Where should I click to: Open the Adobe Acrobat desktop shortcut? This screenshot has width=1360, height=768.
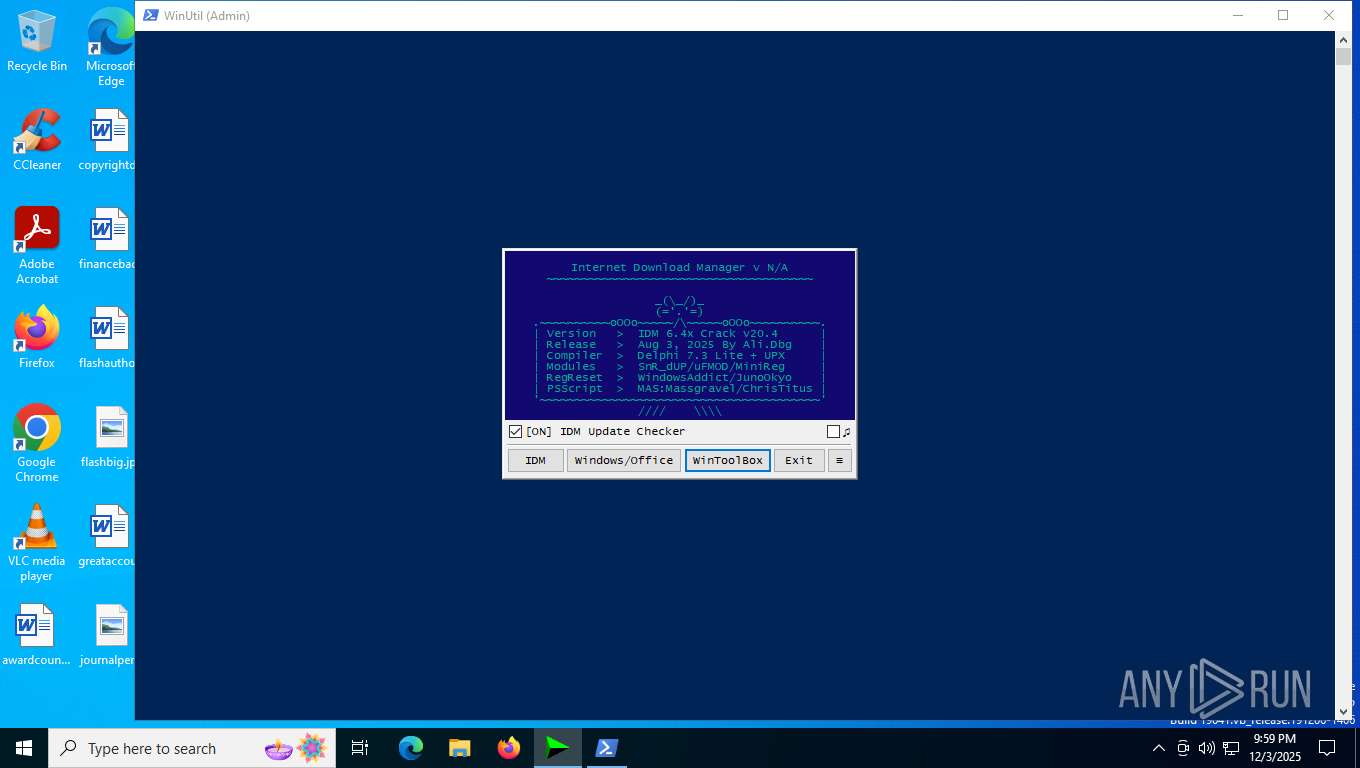tap(37, 245)
